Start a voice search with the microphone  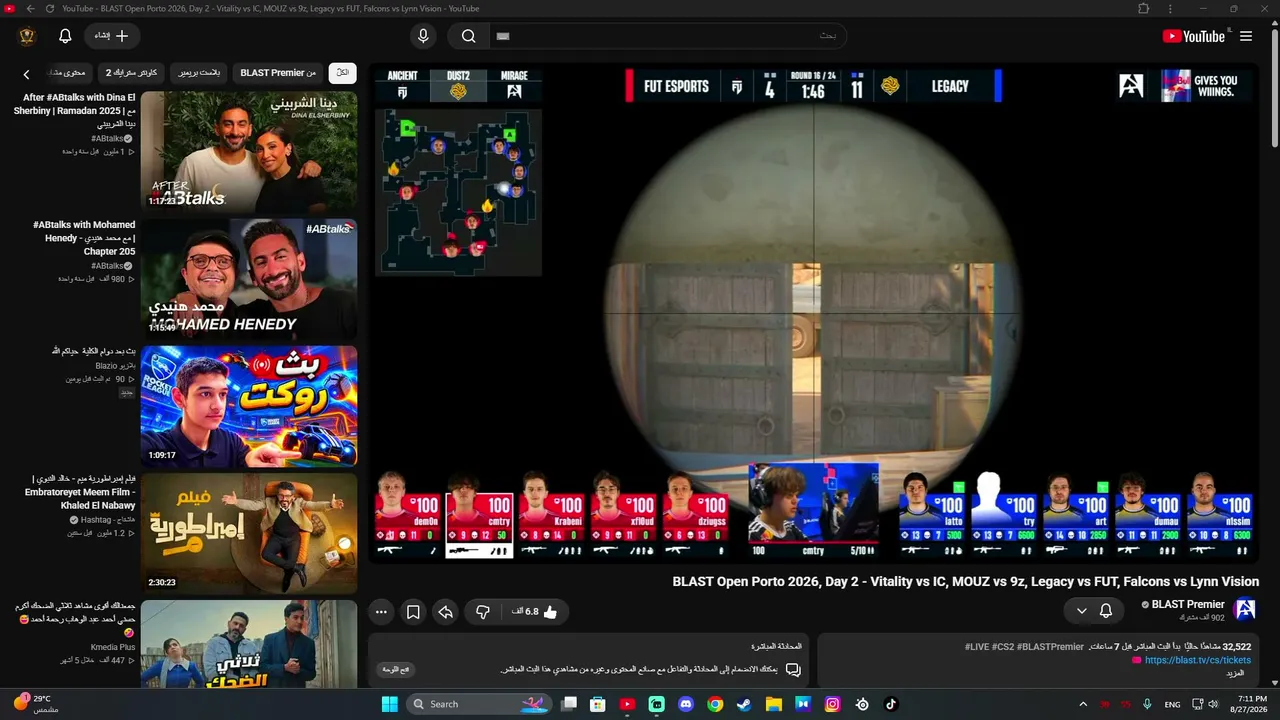(423, 36)
